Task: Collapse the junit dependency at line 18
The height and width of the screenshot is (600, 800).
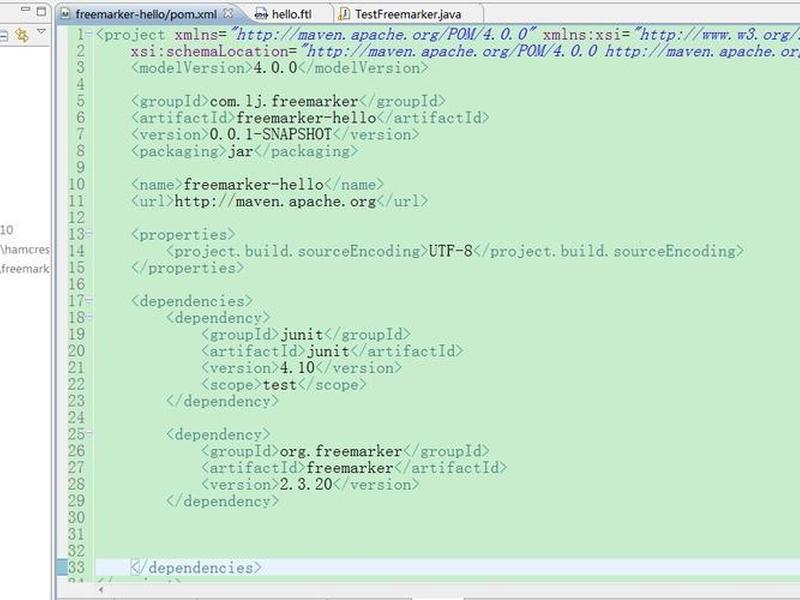Action: (89, 317)
